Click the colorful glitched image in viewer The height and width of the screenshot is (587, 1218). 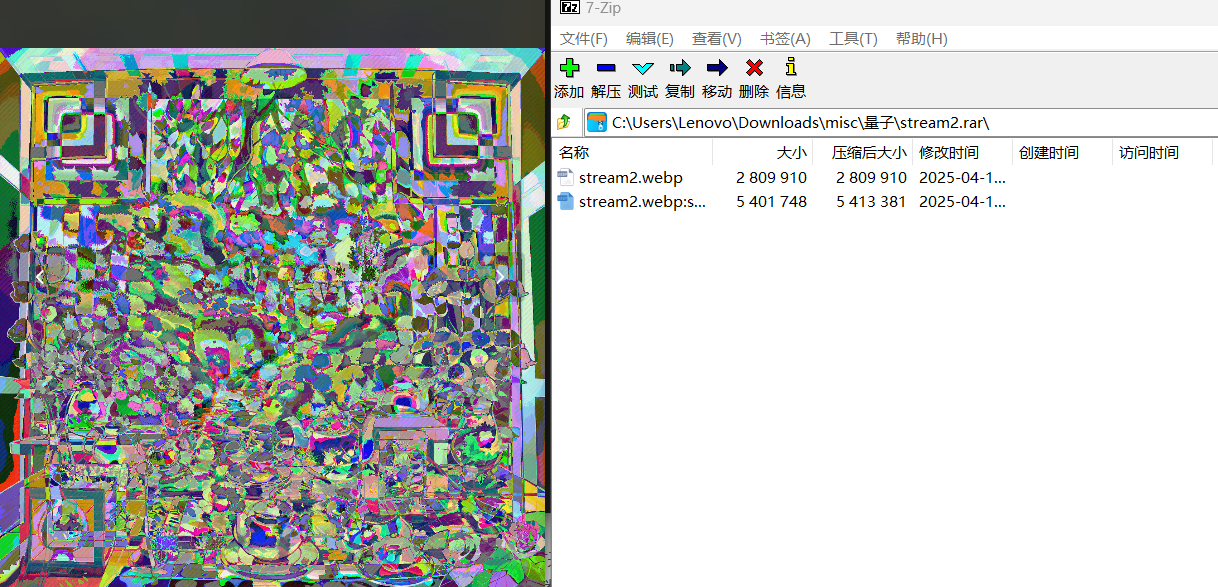pos(275,317)
